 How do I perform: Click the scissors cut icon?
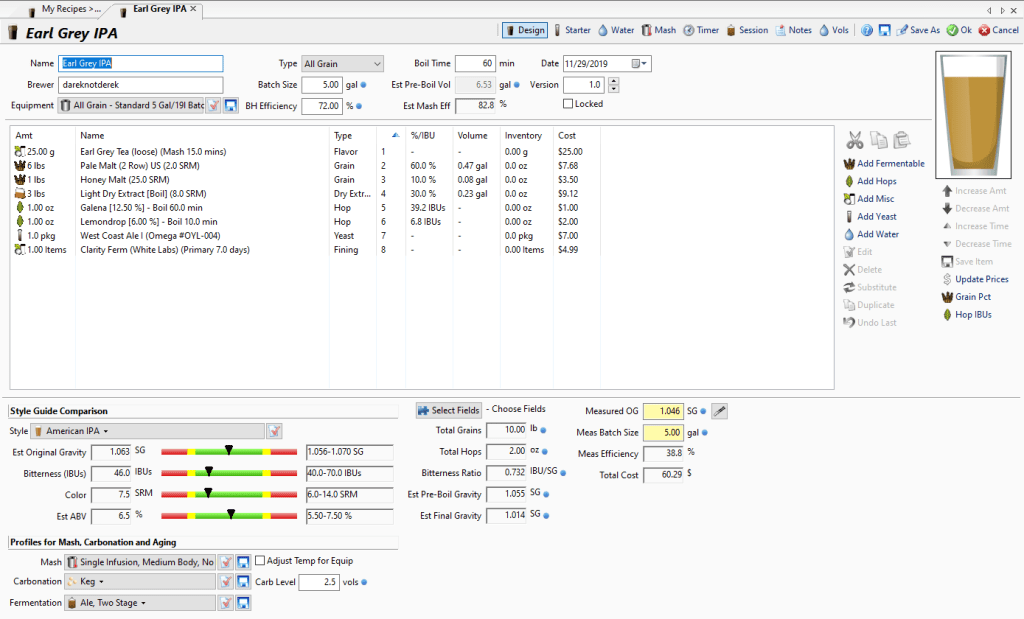[x=854, y=139]
